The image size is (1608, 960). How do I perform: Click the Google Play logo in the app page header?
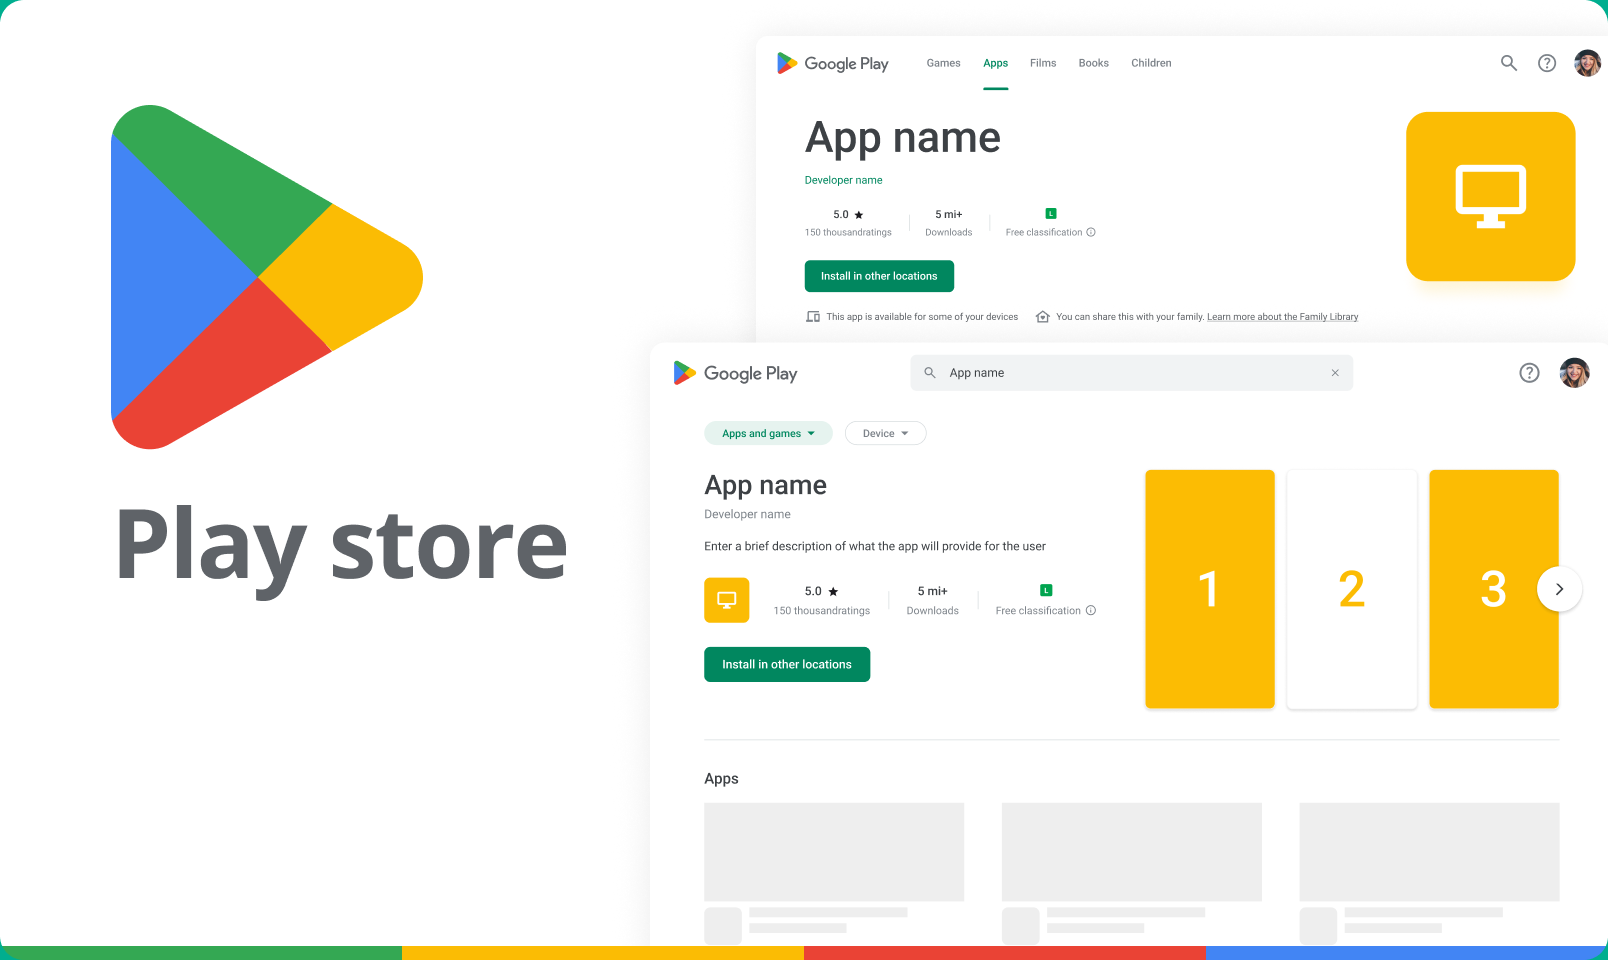click(x=832, y=63)
